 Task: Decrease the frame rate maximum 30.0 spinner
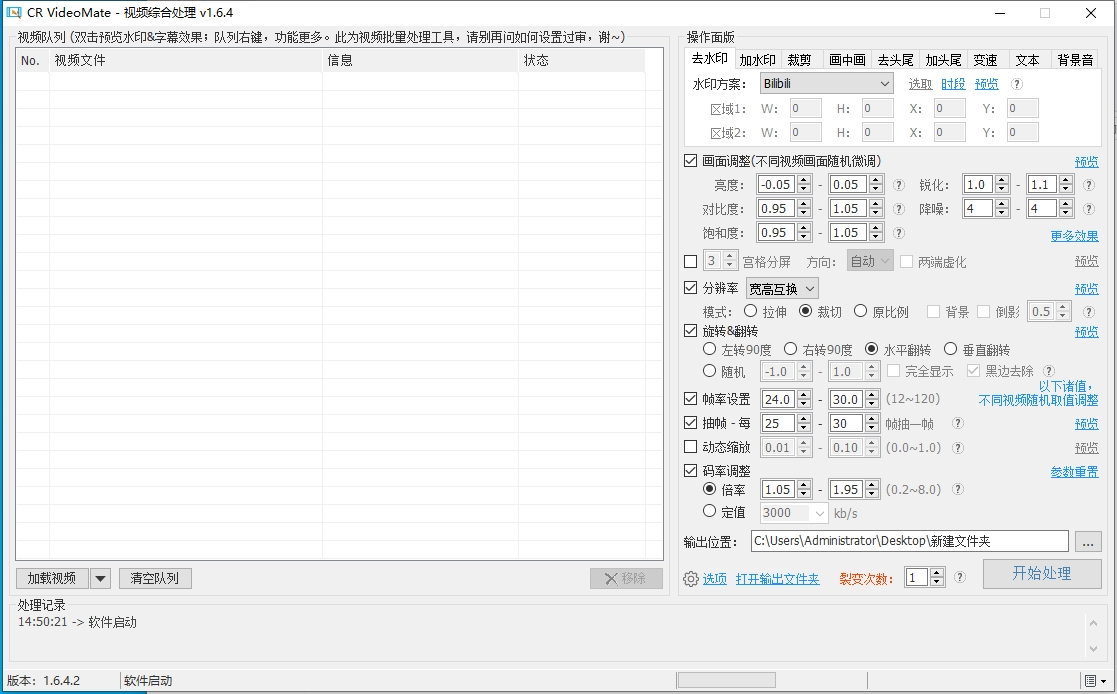(x=872, y=404)
